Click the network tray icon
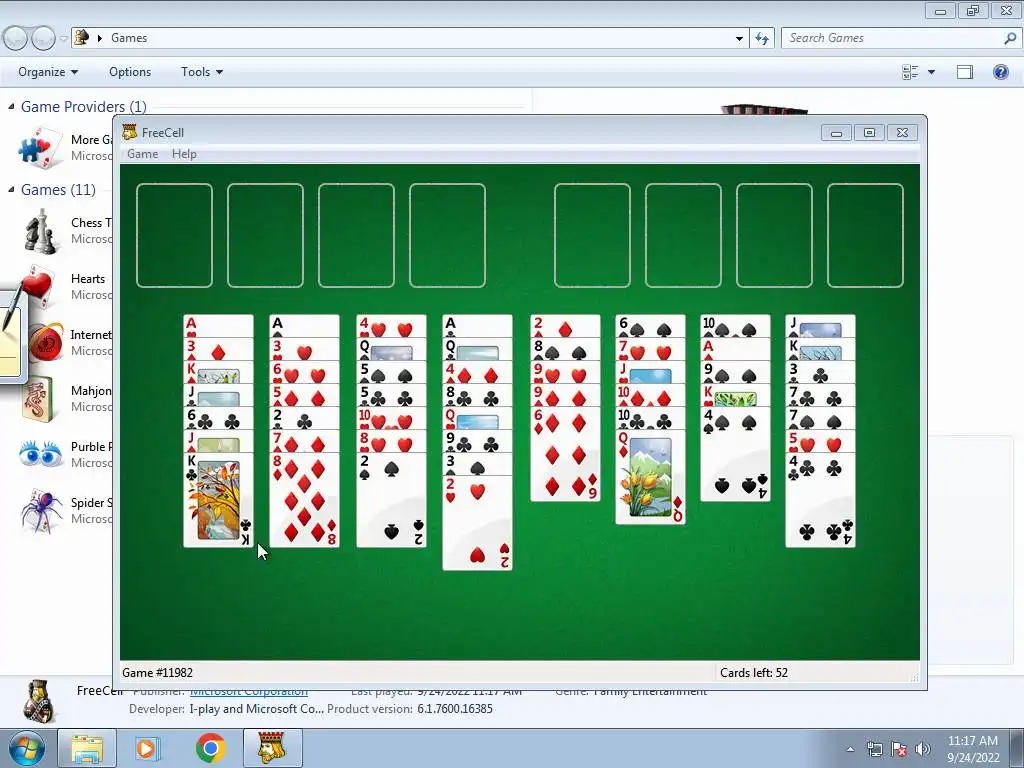The image size is (1024, 768). 874,749
